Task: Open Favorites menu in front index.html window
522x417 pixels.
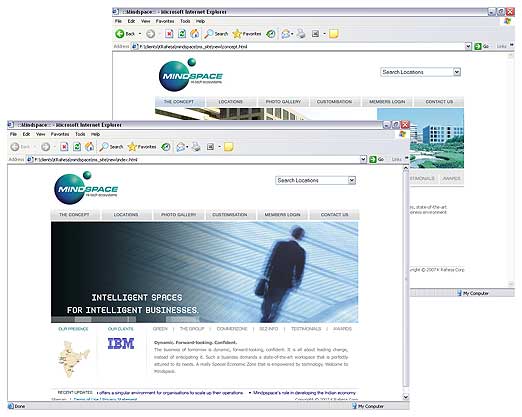Action: pos(60,134)
